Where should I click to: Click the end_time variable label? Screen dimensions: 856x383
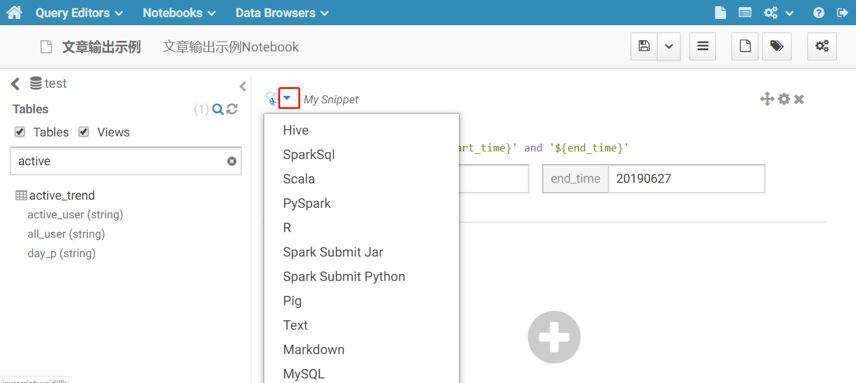(575, 178)
